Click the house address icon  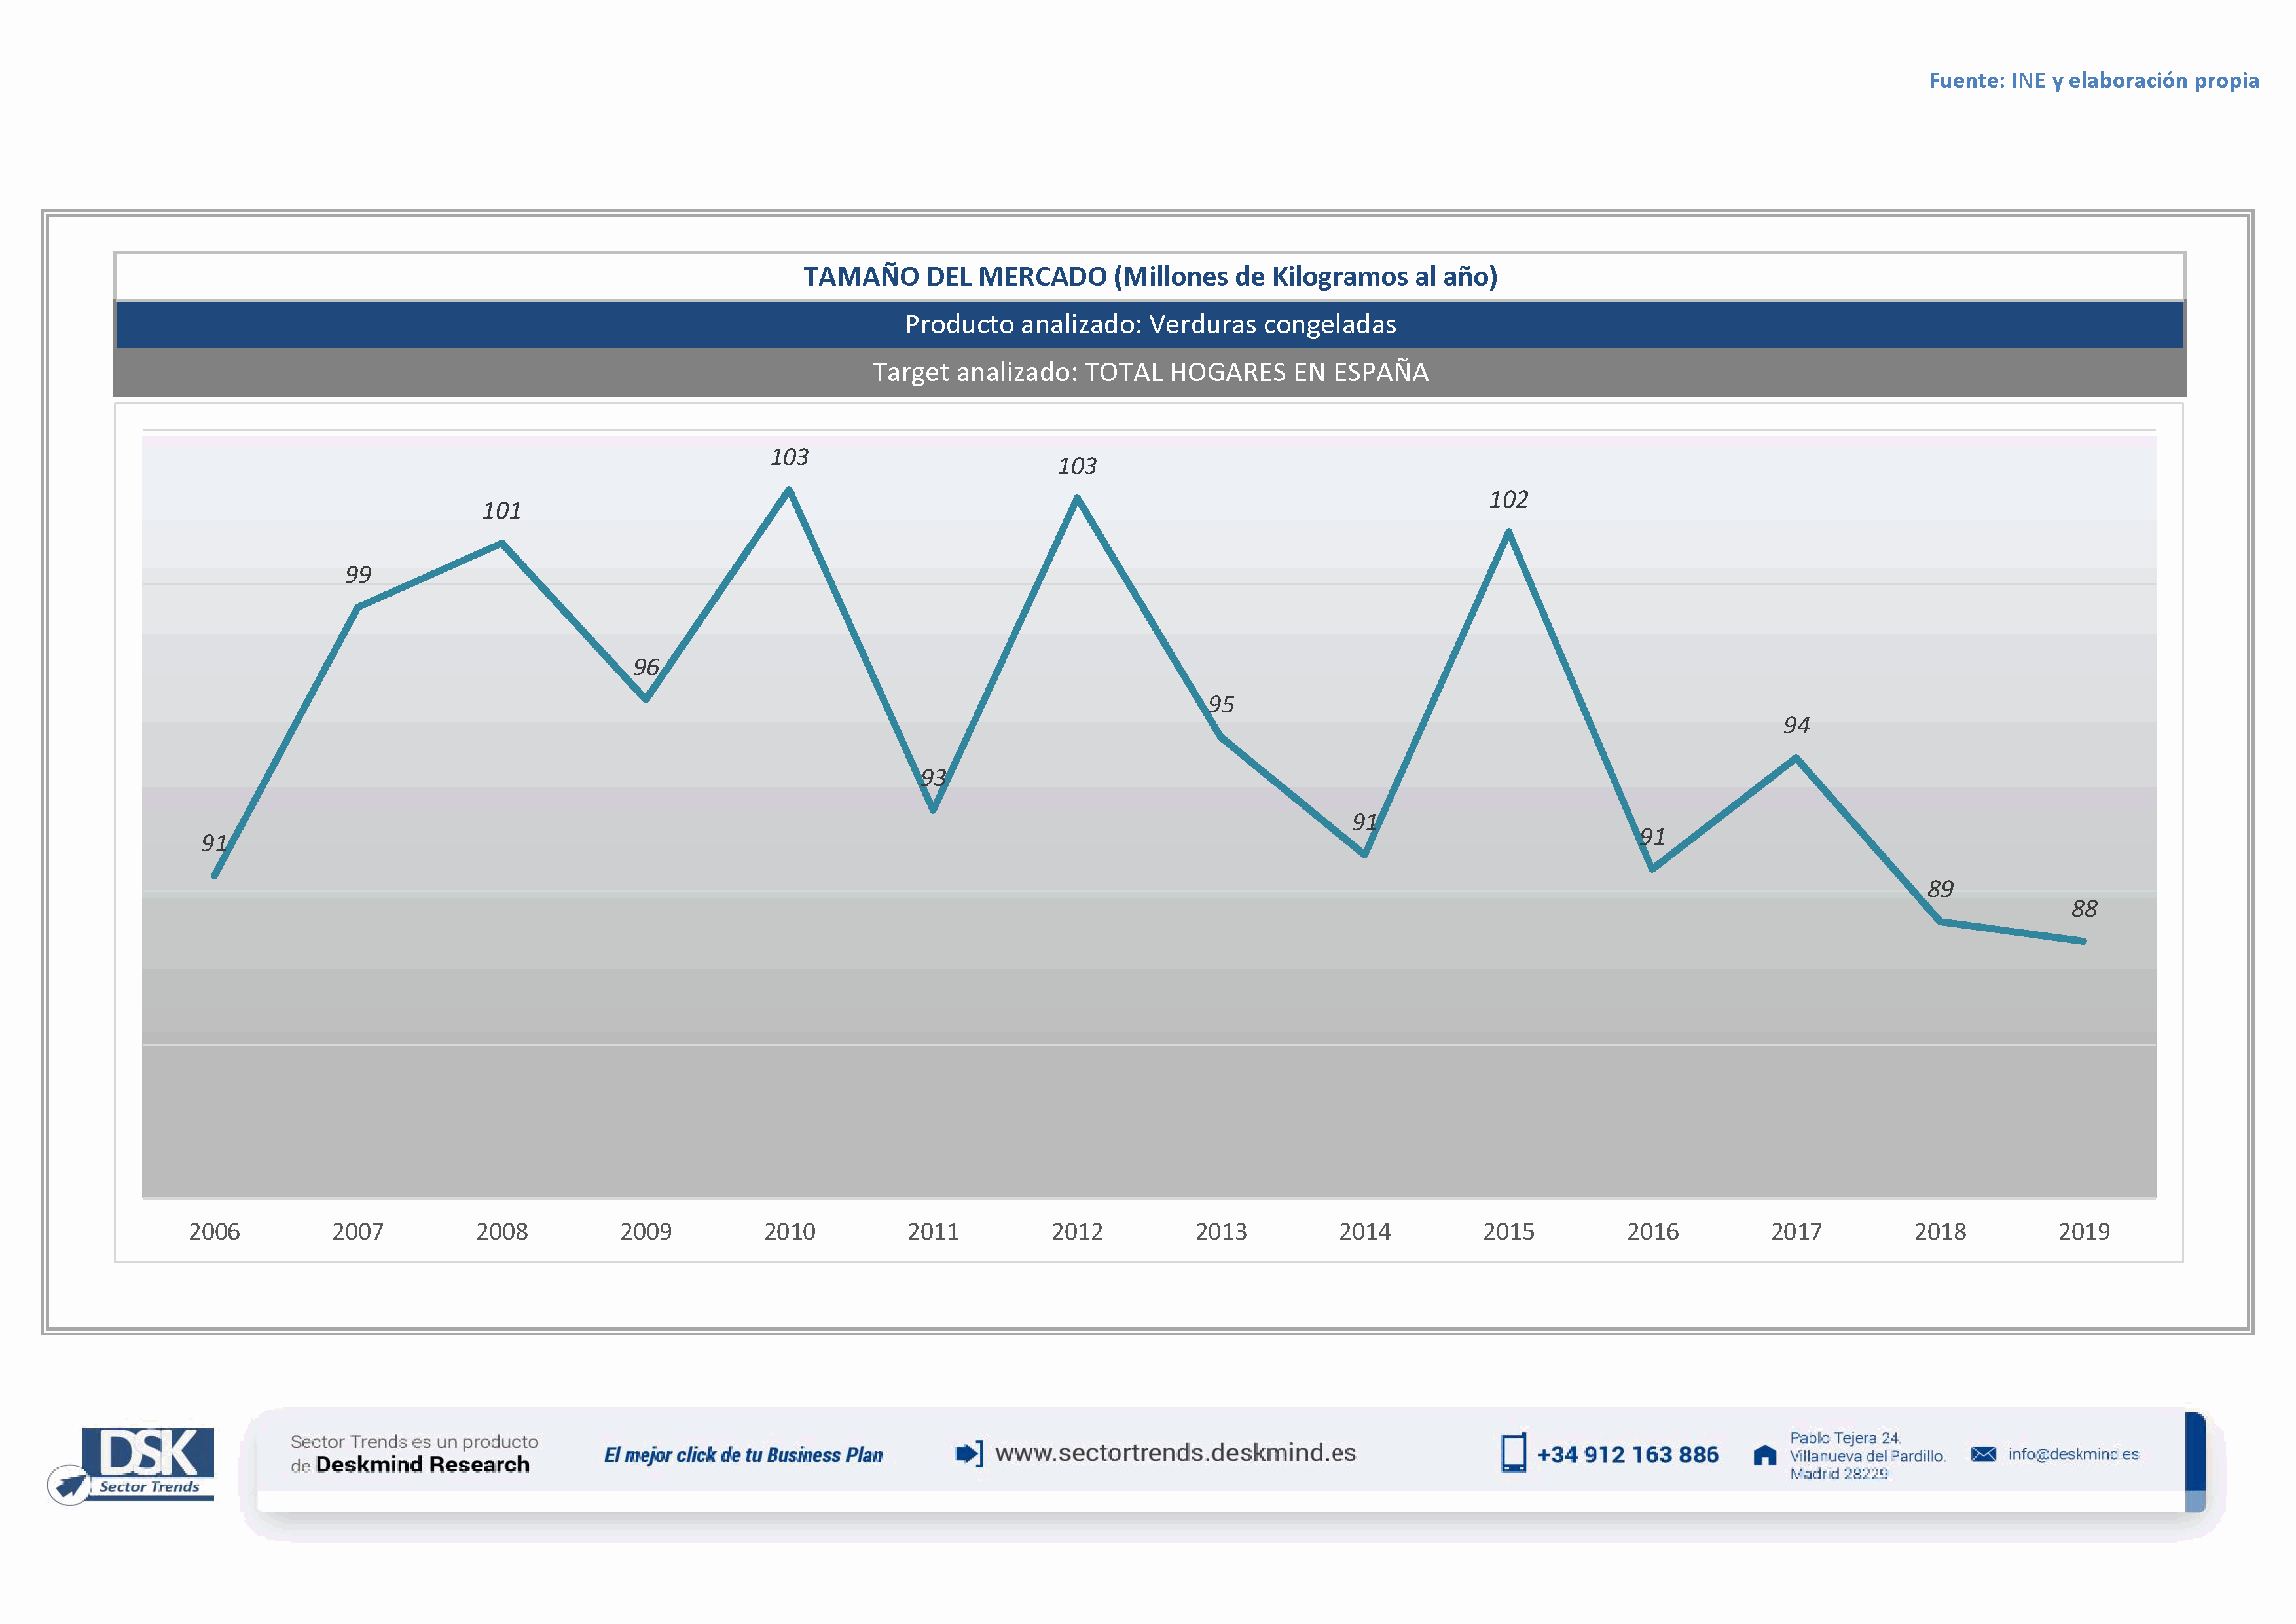[x=1765, y=1456]
